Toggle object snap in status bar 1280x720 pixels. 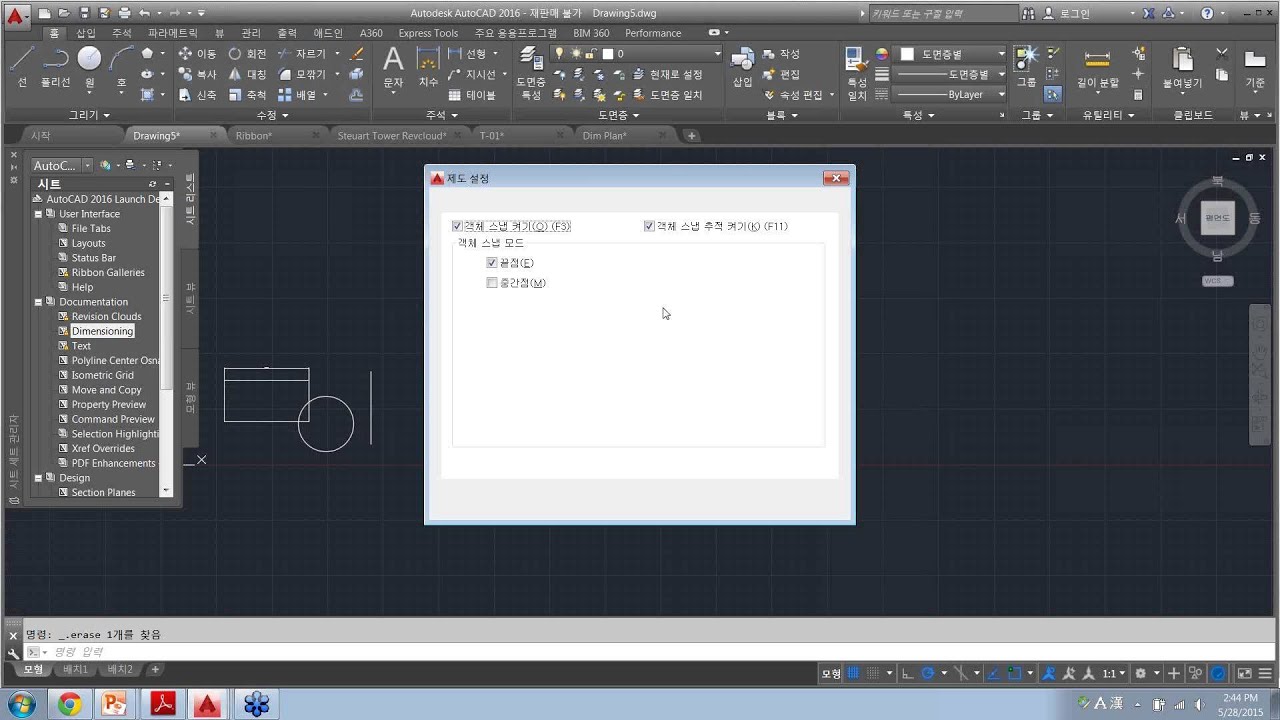[x=1014, y=673]
